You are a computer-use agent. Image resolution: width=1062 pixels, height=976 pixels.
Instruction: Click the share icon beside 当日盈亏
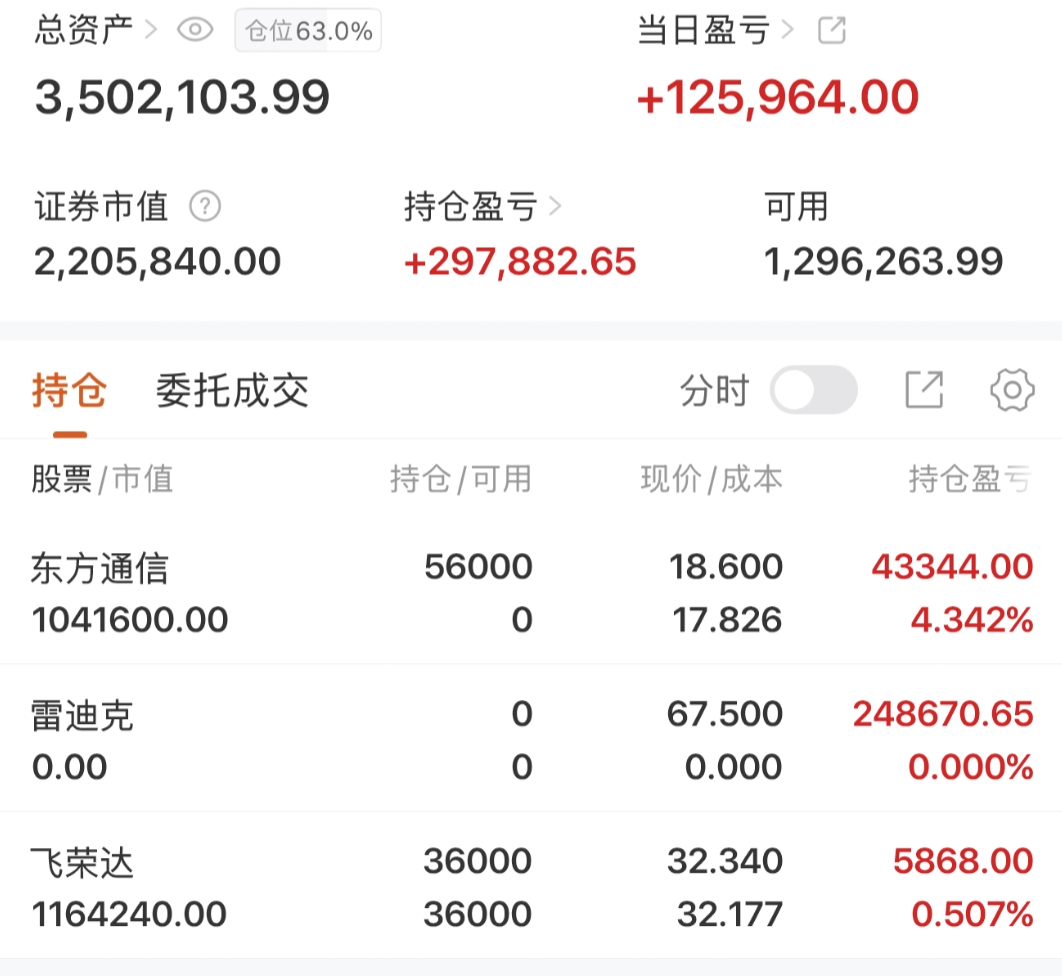[831, 30]
